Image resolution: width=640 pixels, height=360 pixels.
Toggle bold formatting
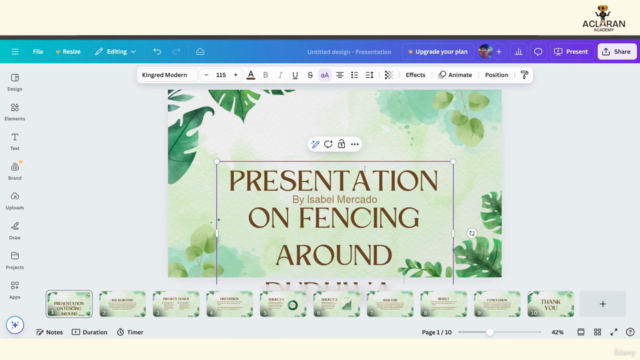coord(266,75)
